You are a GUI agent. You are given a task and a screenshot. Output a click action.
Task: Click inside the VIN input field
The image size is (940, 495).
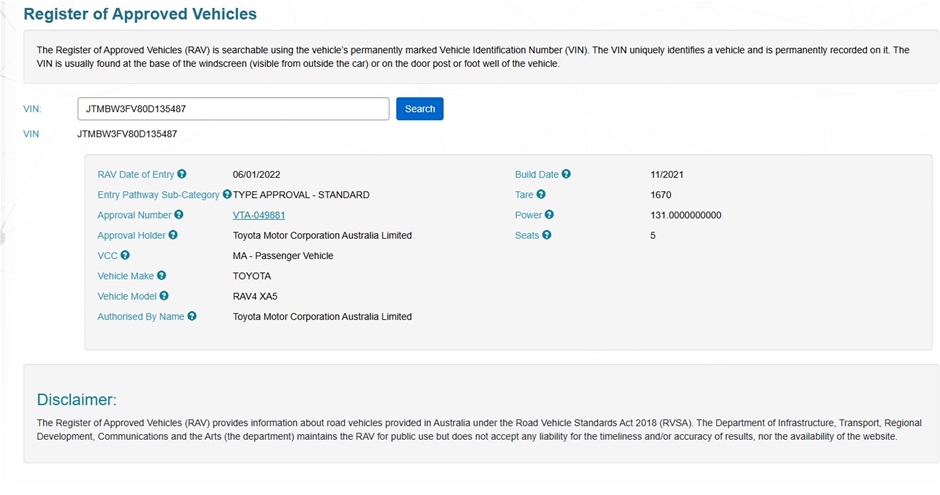point(232,109)
